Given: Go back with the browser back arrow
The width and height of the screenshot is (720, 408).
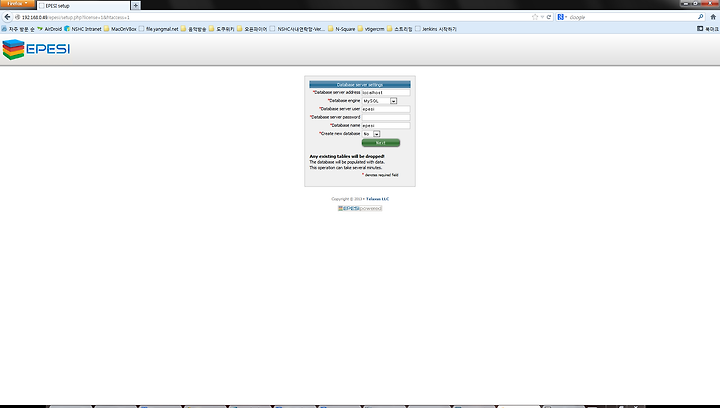Looking at the screenshot, I should (x=7, y=17).
